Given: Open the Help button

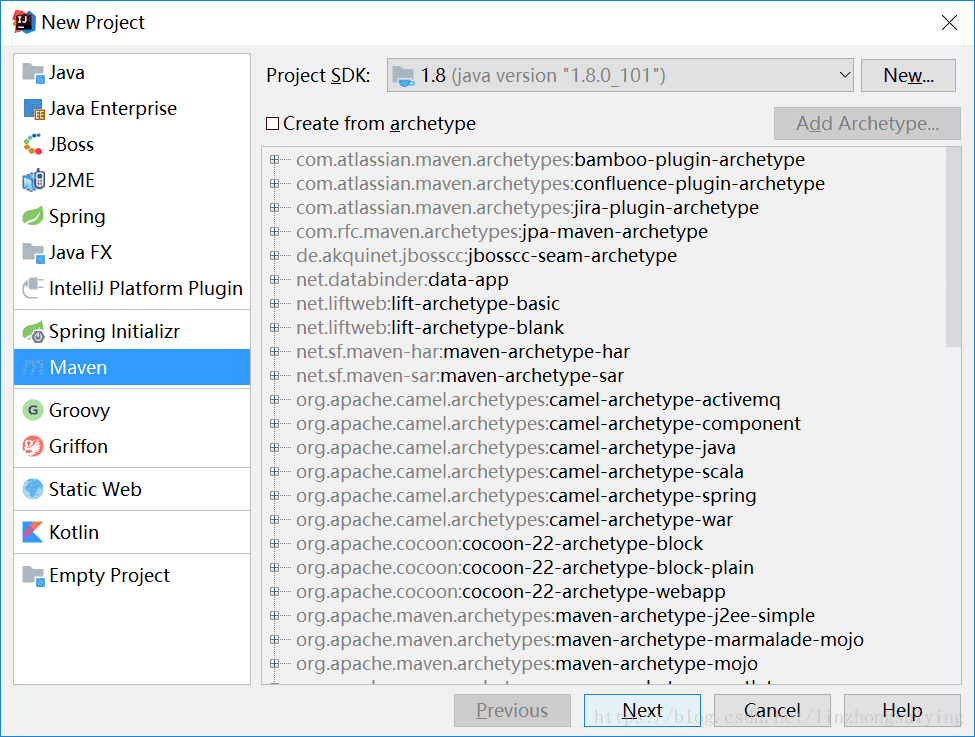Looking at the screenshot, I should click(x=902, y=710).
